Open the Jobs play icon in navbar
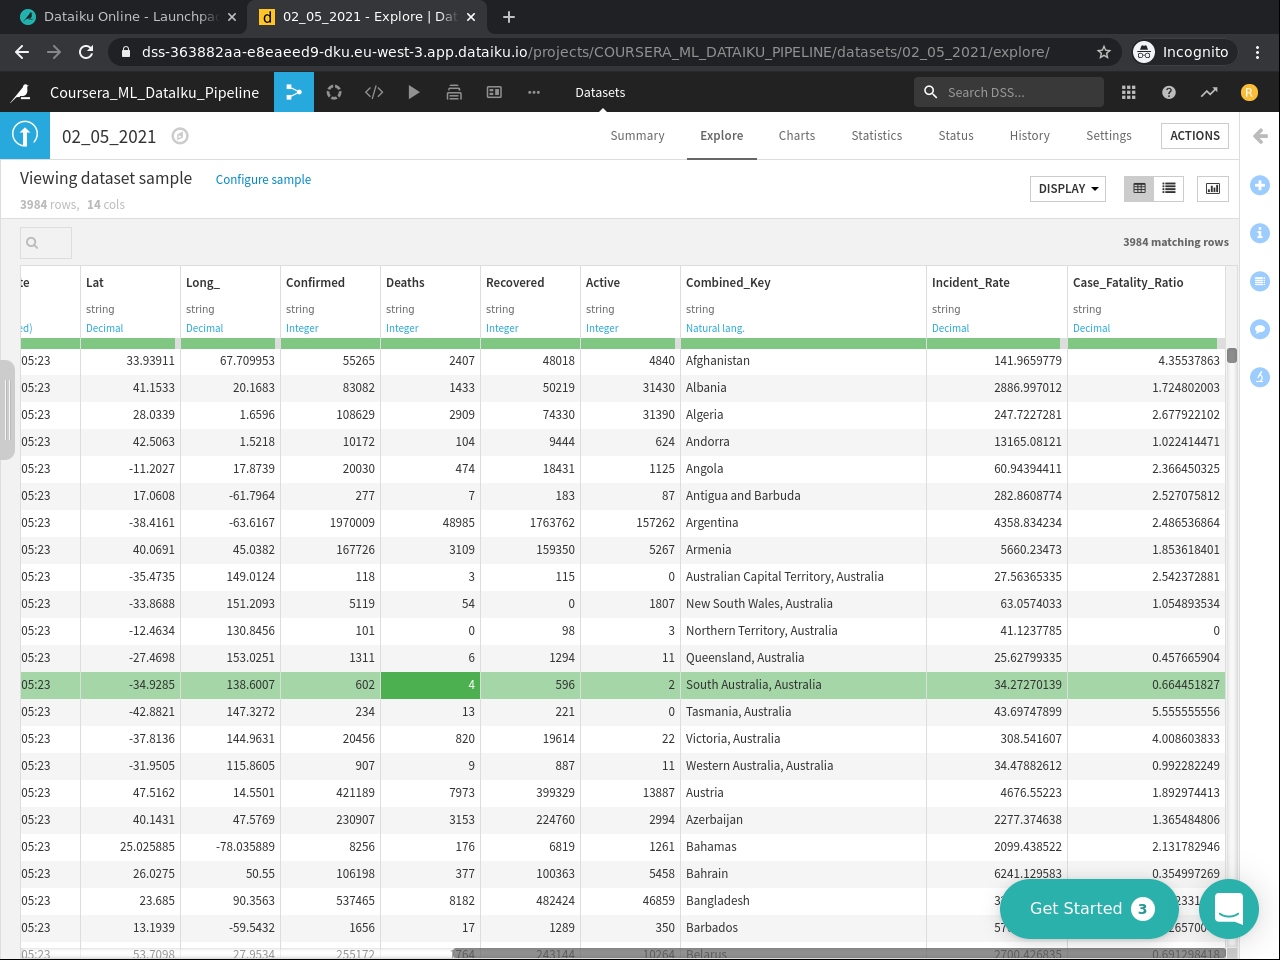The image size is (1280, 960). click(414, 92)
